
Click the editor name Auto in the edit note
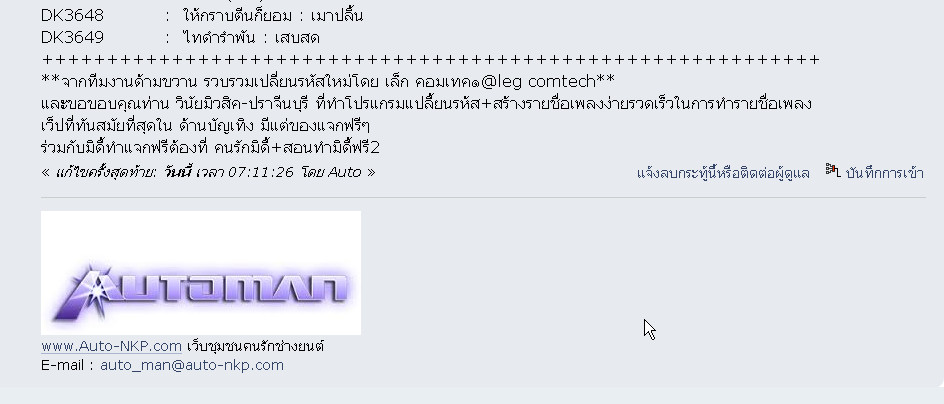[344, 173]
